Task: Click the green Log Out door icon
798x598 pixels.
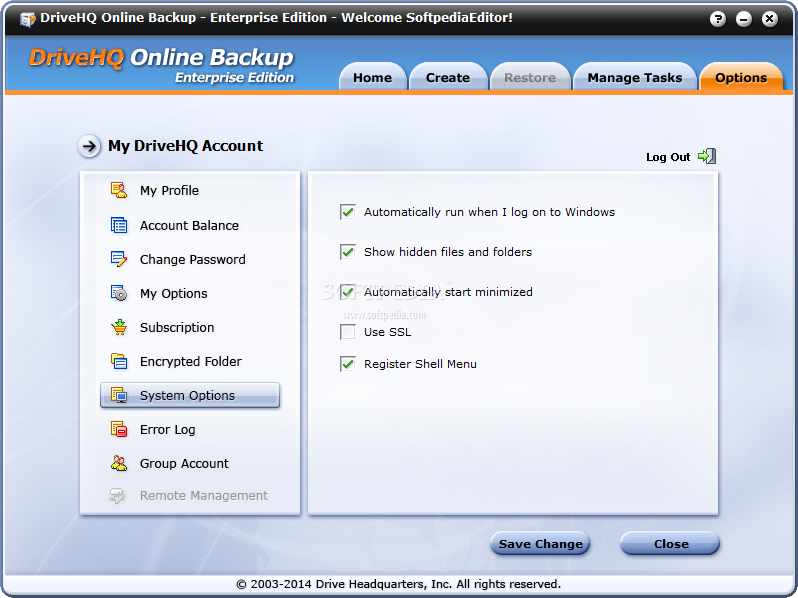Action: pyautogui.click(x=707, y=156)
